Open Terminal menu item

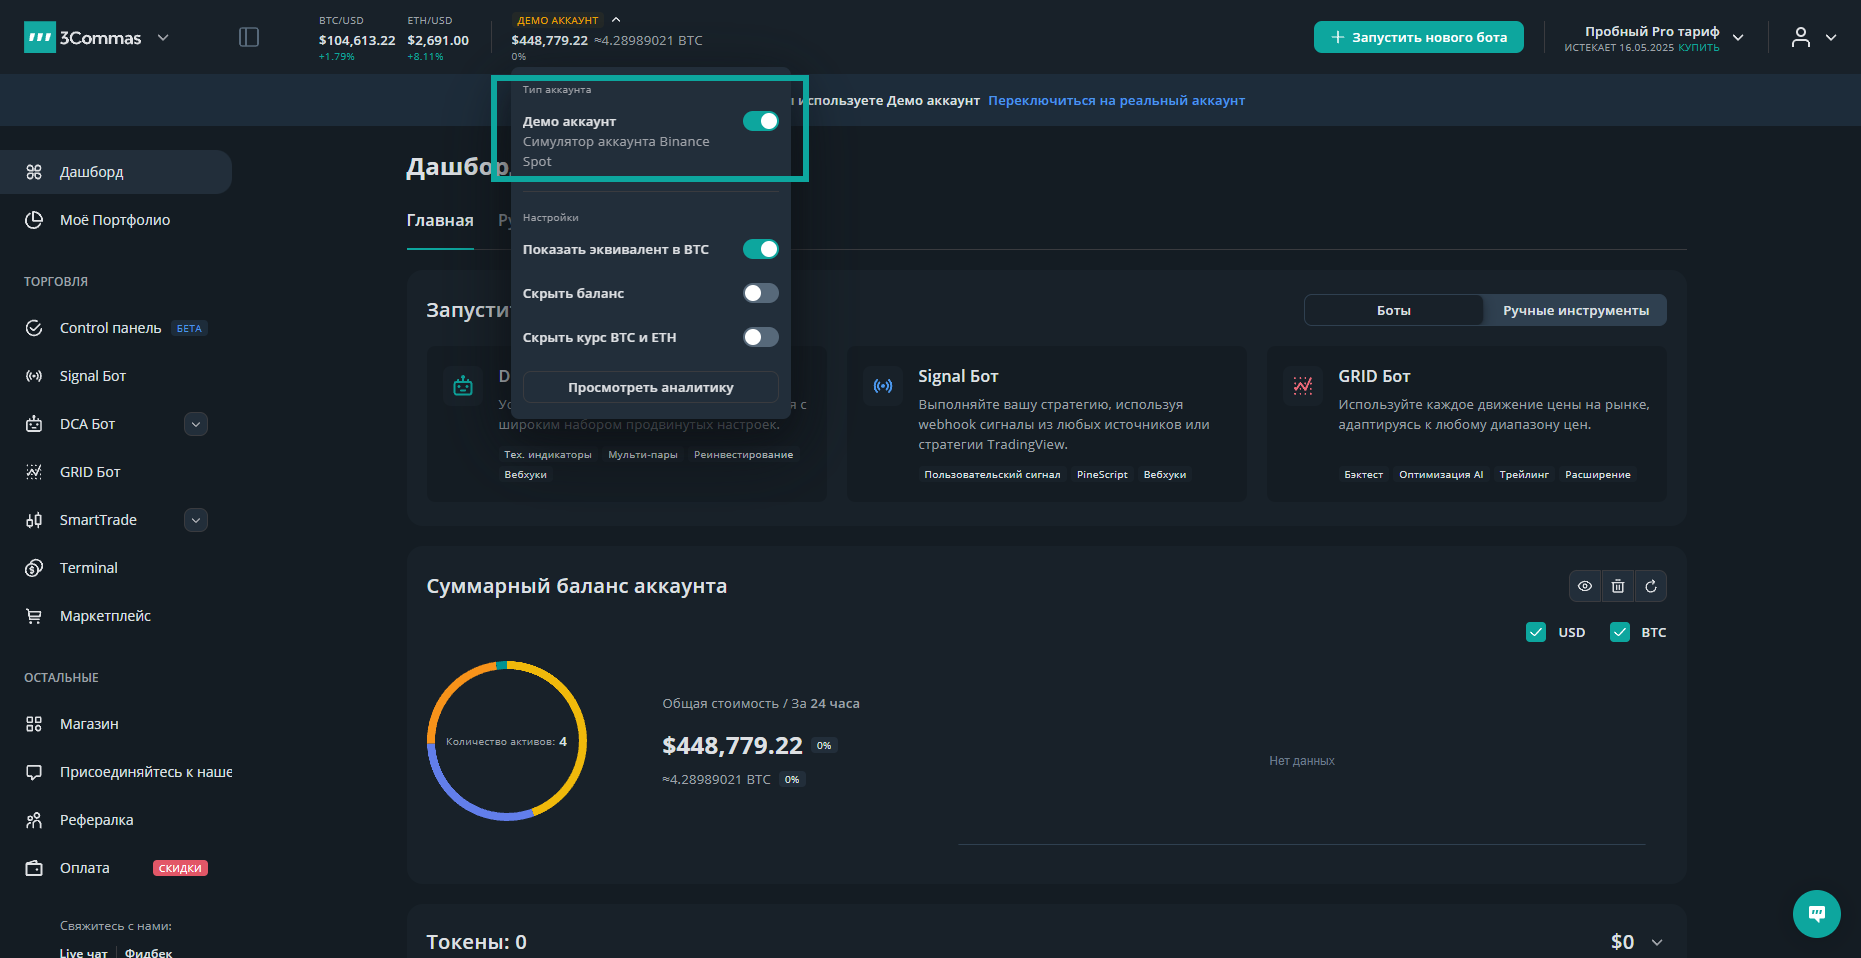(116, 568)
